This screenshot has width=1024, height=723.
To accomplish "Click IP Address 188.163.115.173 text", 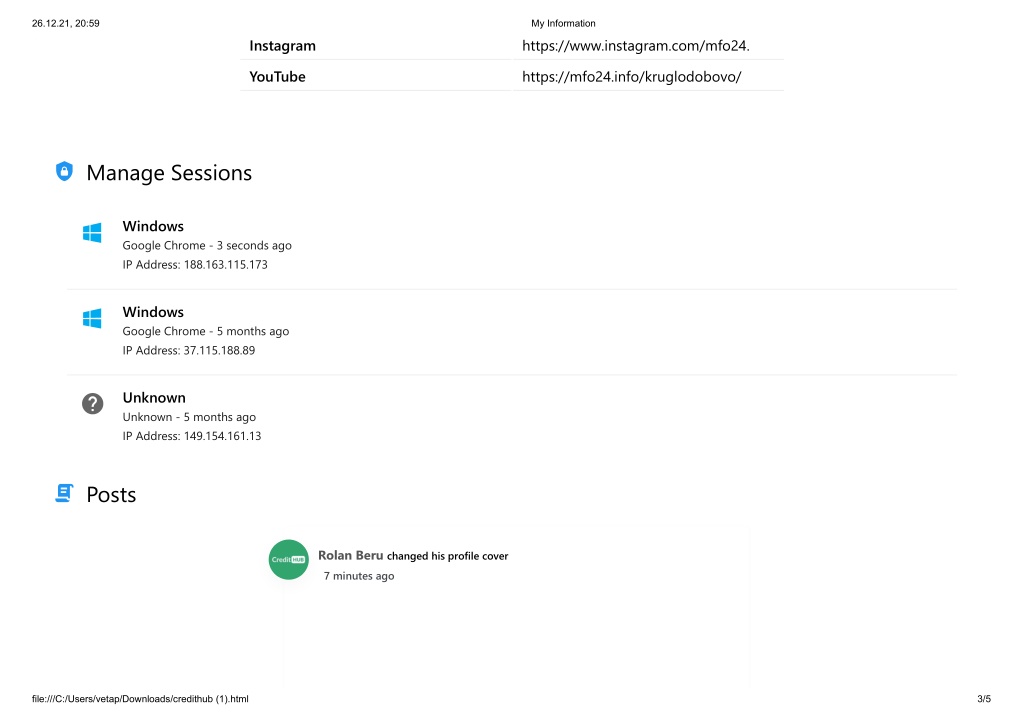I will (195, 265).
